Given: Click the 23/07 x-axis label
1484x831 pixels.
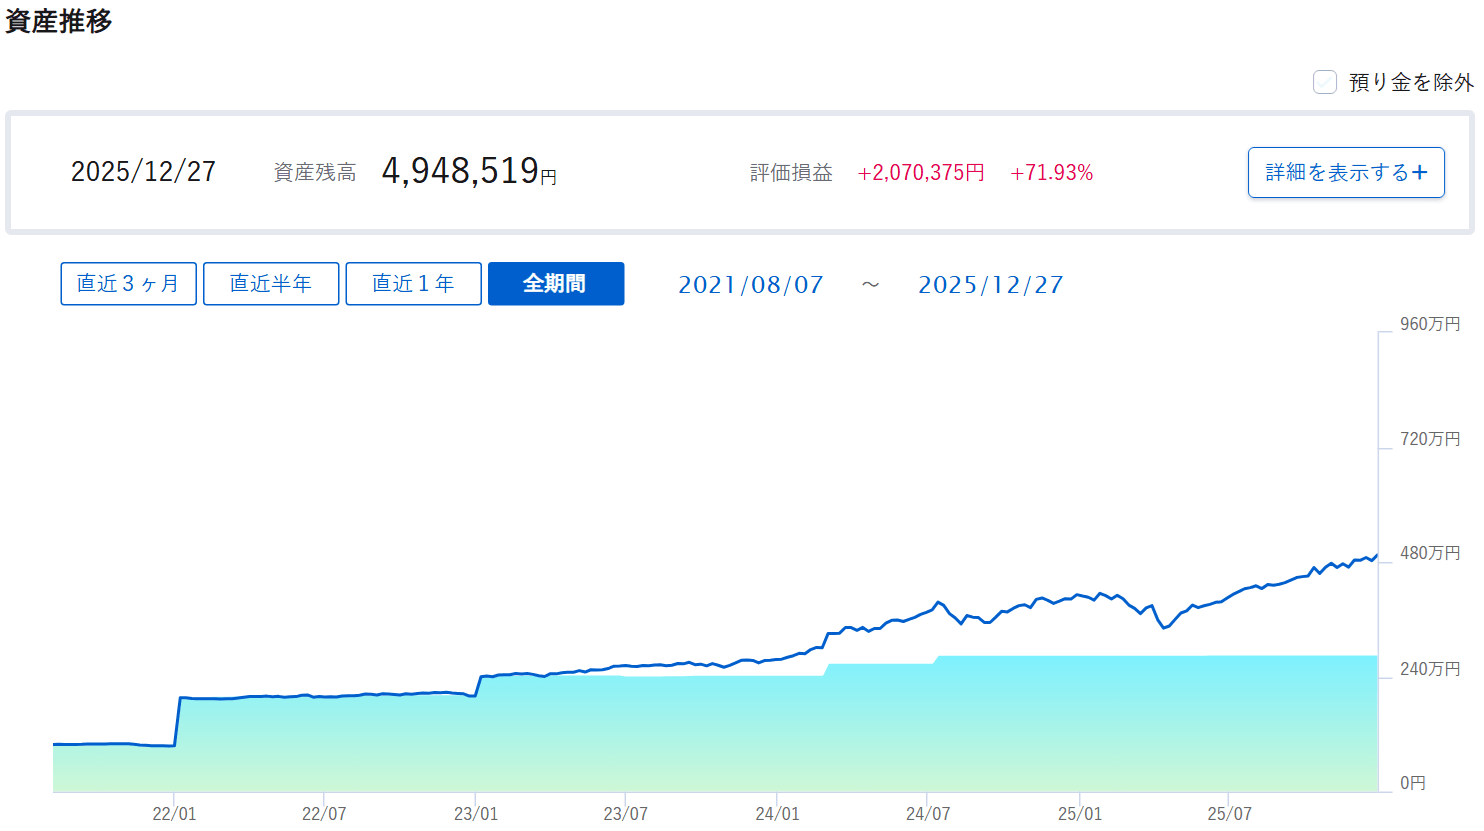Looking at the screenshot, I should click(x=625, y=813).
